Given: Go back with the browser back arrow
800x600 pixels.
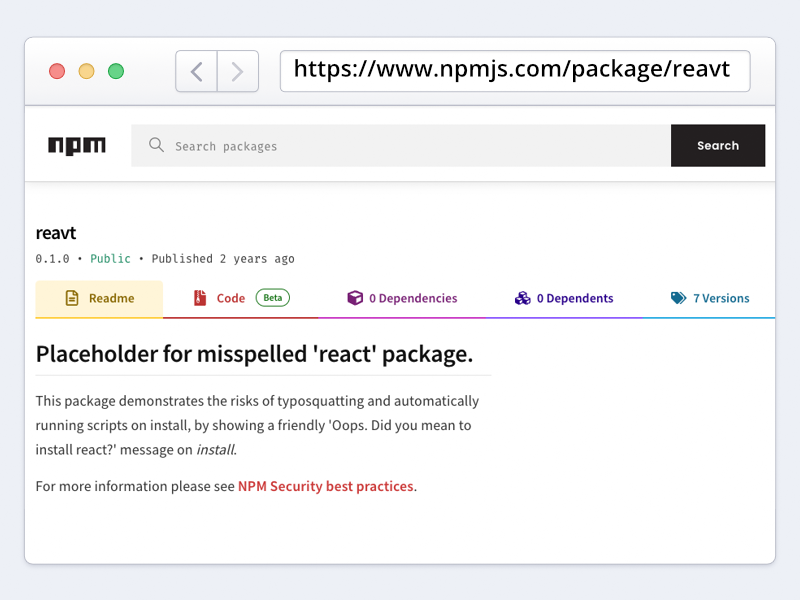Looking at the screenshot, I should click(196, 71).
